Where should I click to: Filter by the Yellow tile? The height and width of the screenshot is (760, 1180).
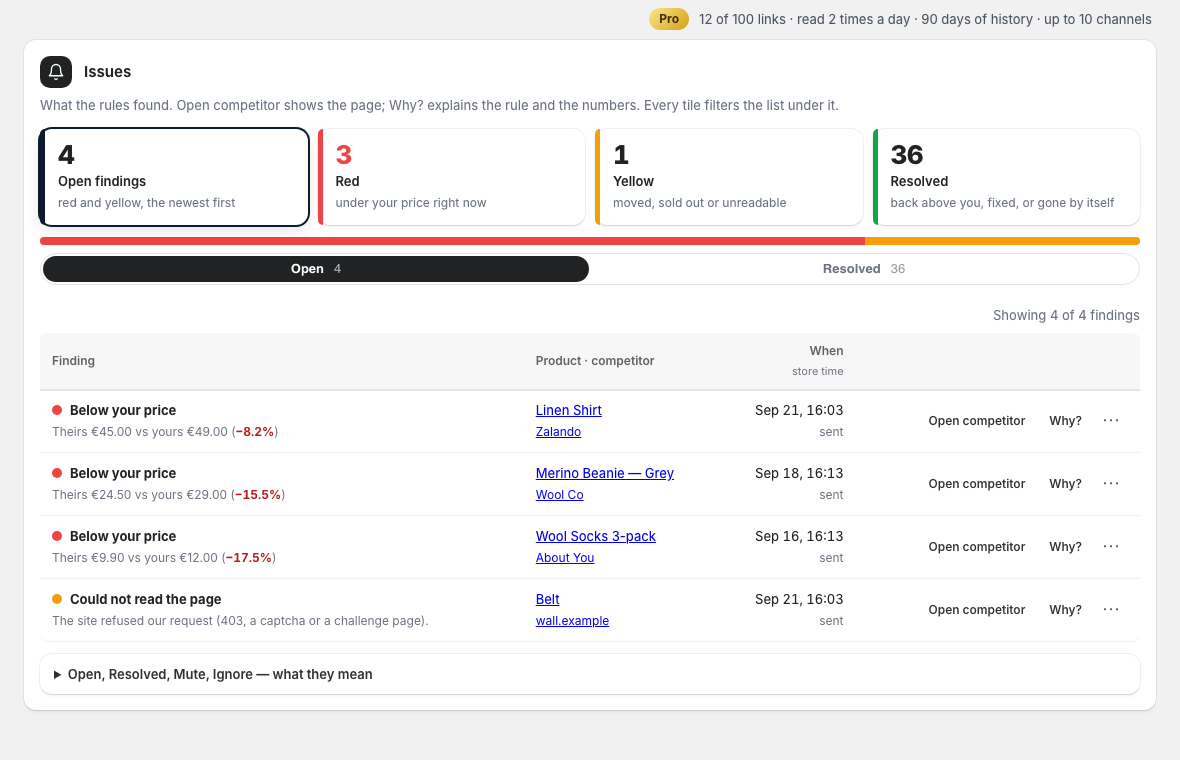(x=729, y=177)
